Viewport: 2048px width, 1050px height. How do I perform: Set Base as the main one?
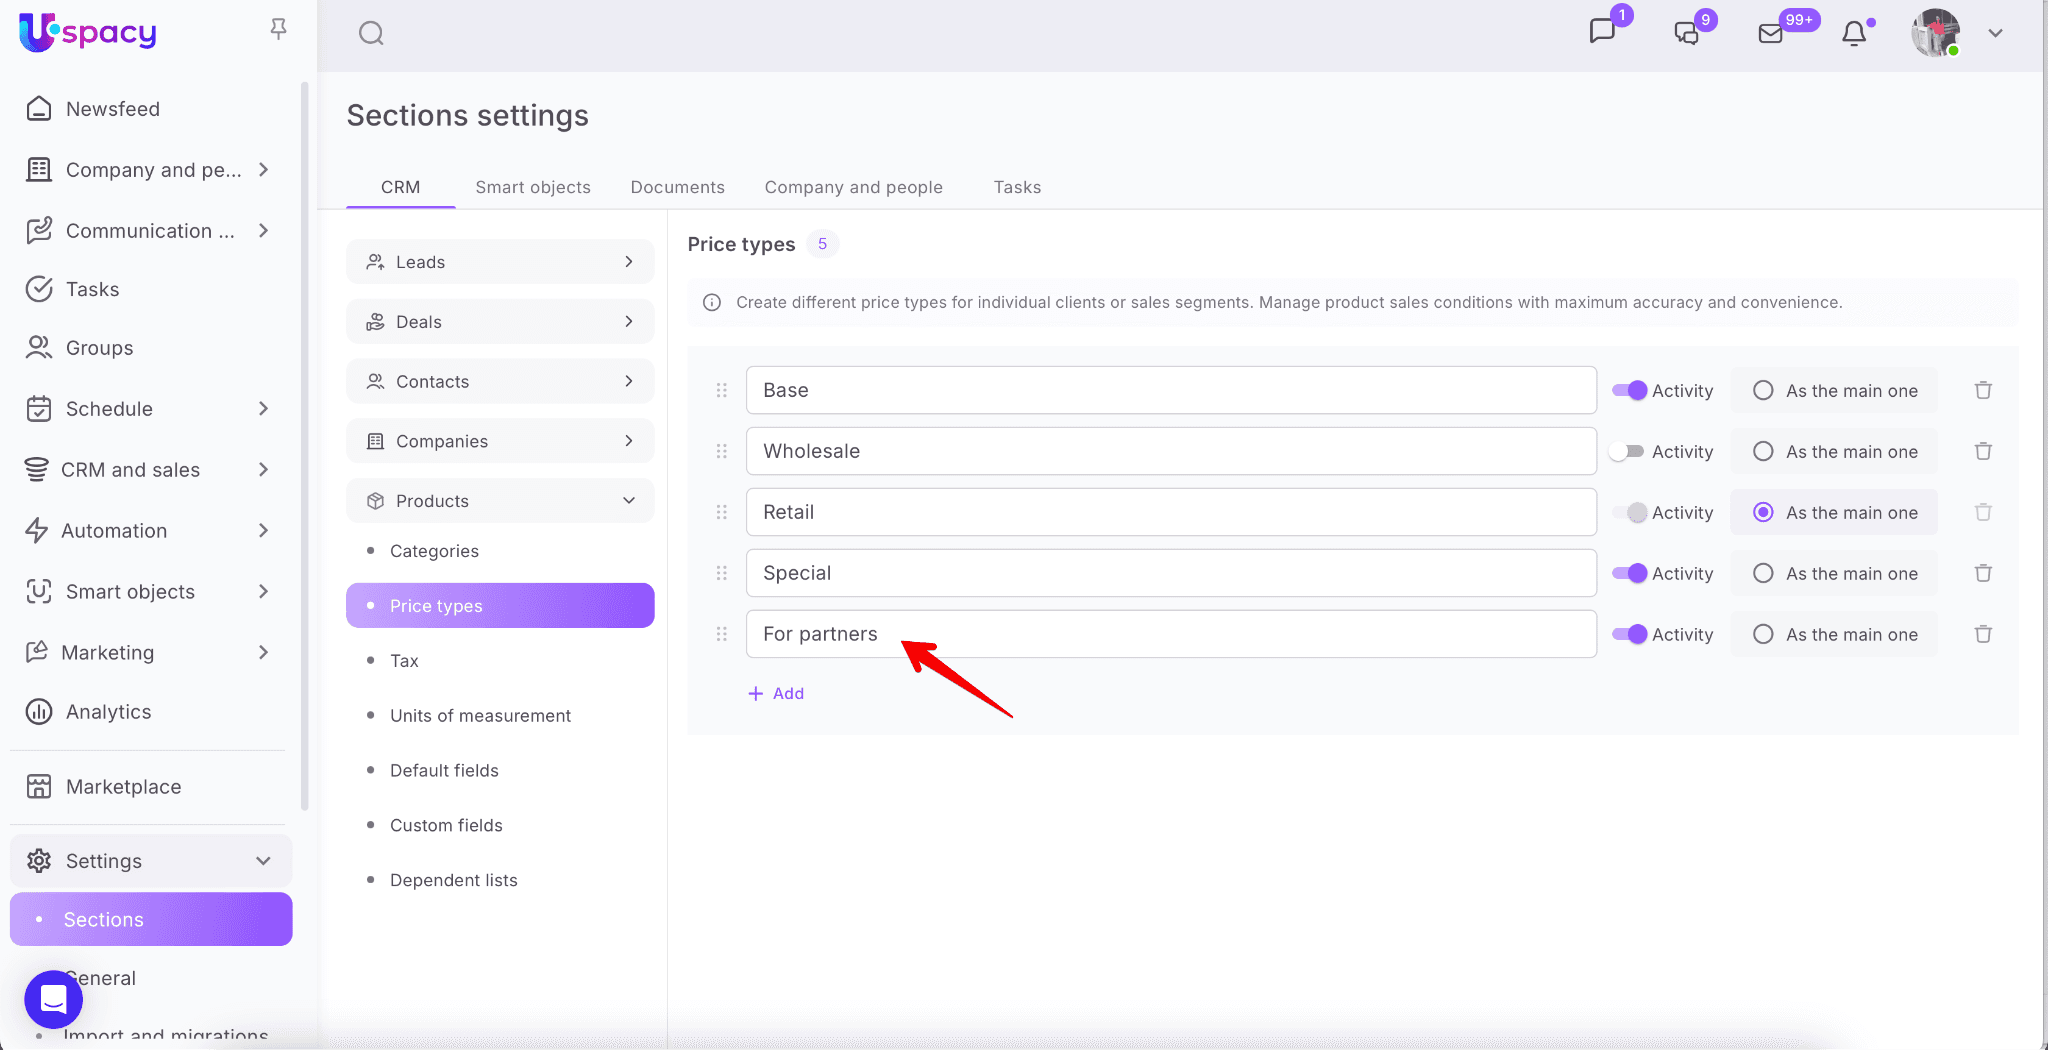(x=1763, y=390)
